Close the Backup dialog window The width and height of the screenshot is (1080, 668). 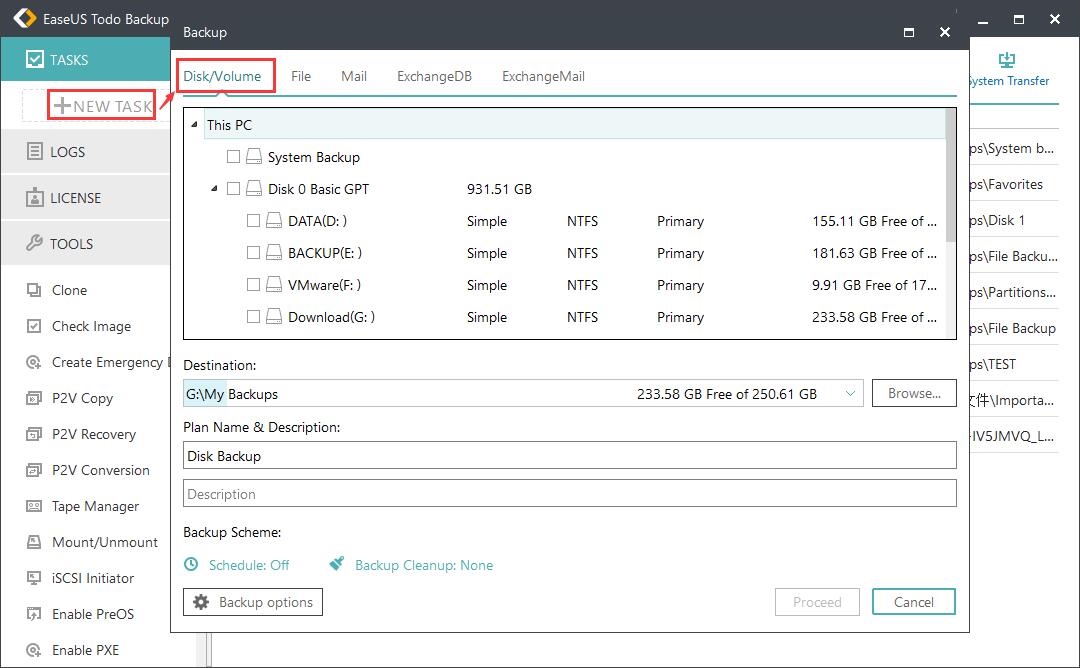945,32
